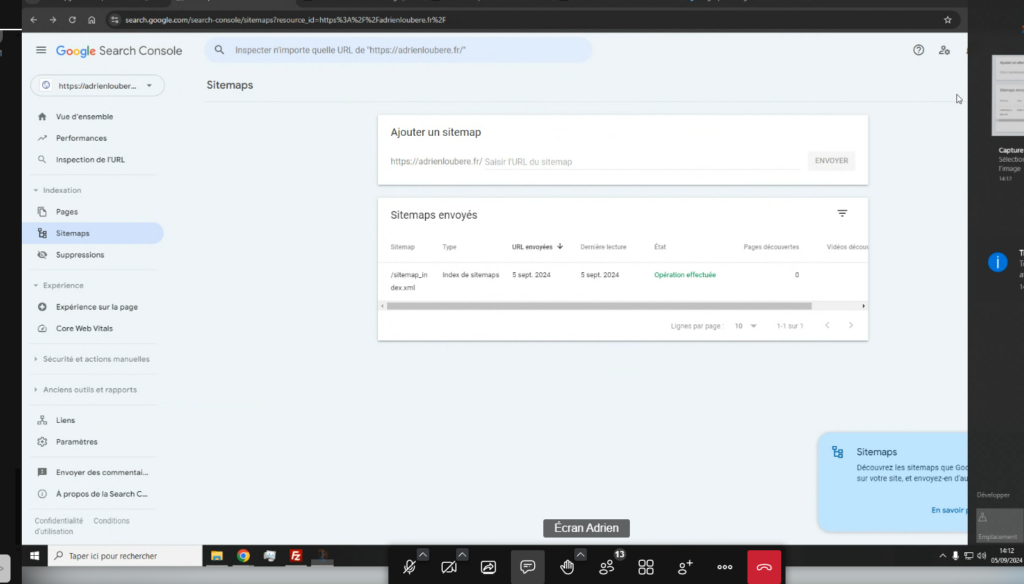
Task: Open the Search Console hamburger menu
Action: [41, 50]
